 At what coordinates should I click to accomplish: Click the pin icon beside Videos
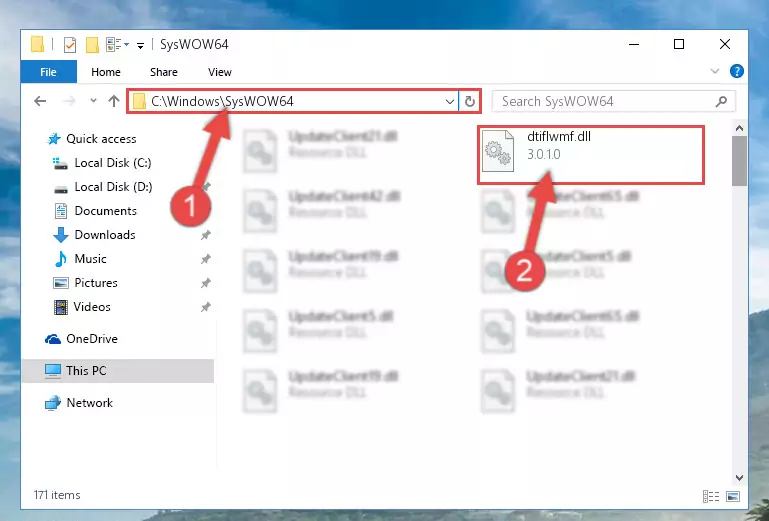[x=205, y=307]
